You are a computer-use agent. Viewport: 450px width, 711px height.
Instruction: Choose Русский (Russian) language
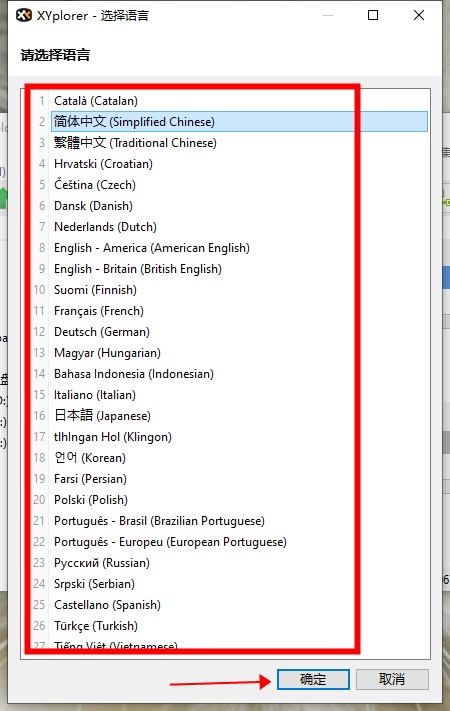point(102,563)
